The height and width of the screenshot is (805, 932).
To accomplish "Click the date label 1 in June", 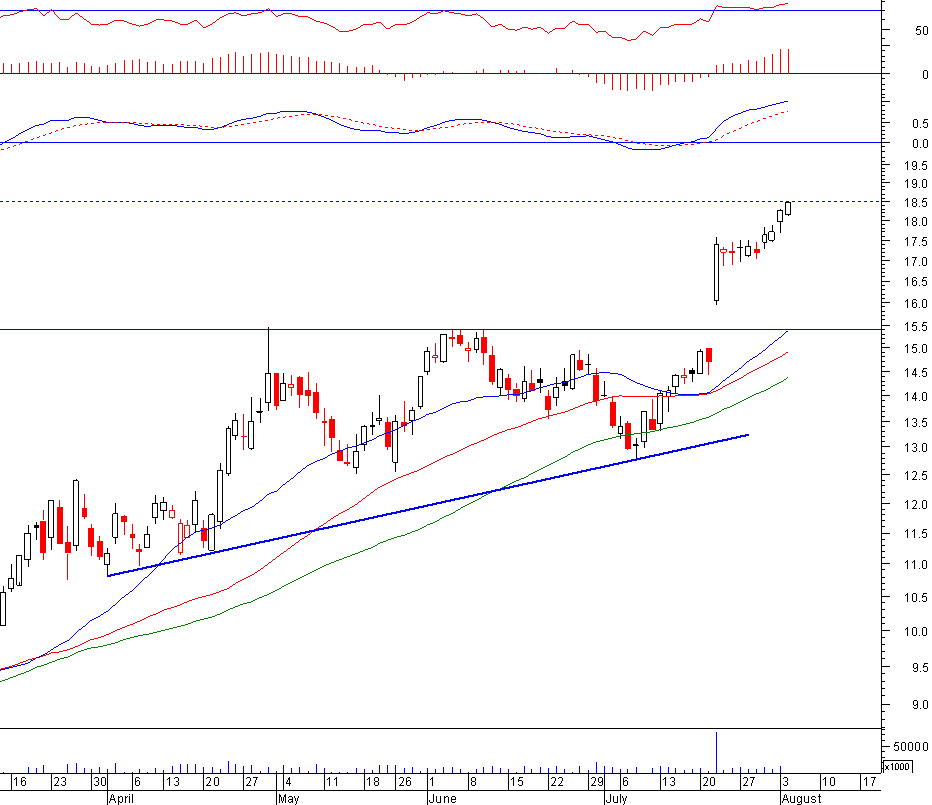I will (432, 782).
